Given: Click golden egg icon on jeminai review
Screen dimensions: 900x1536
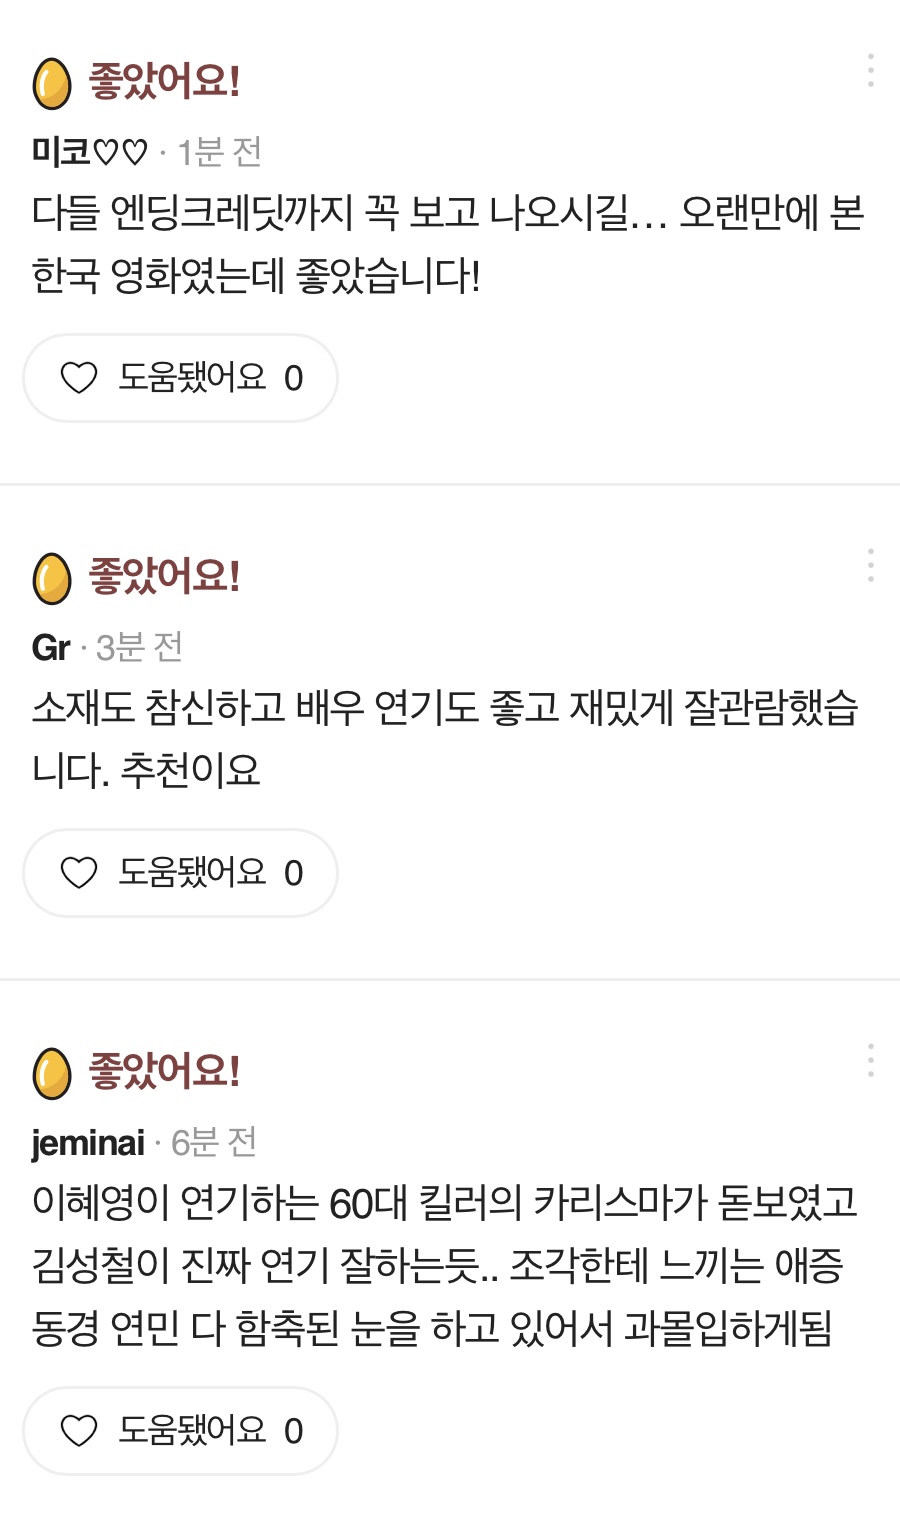Looking at the screenshot, I should pyautogui.click(x=52, y=1073).
